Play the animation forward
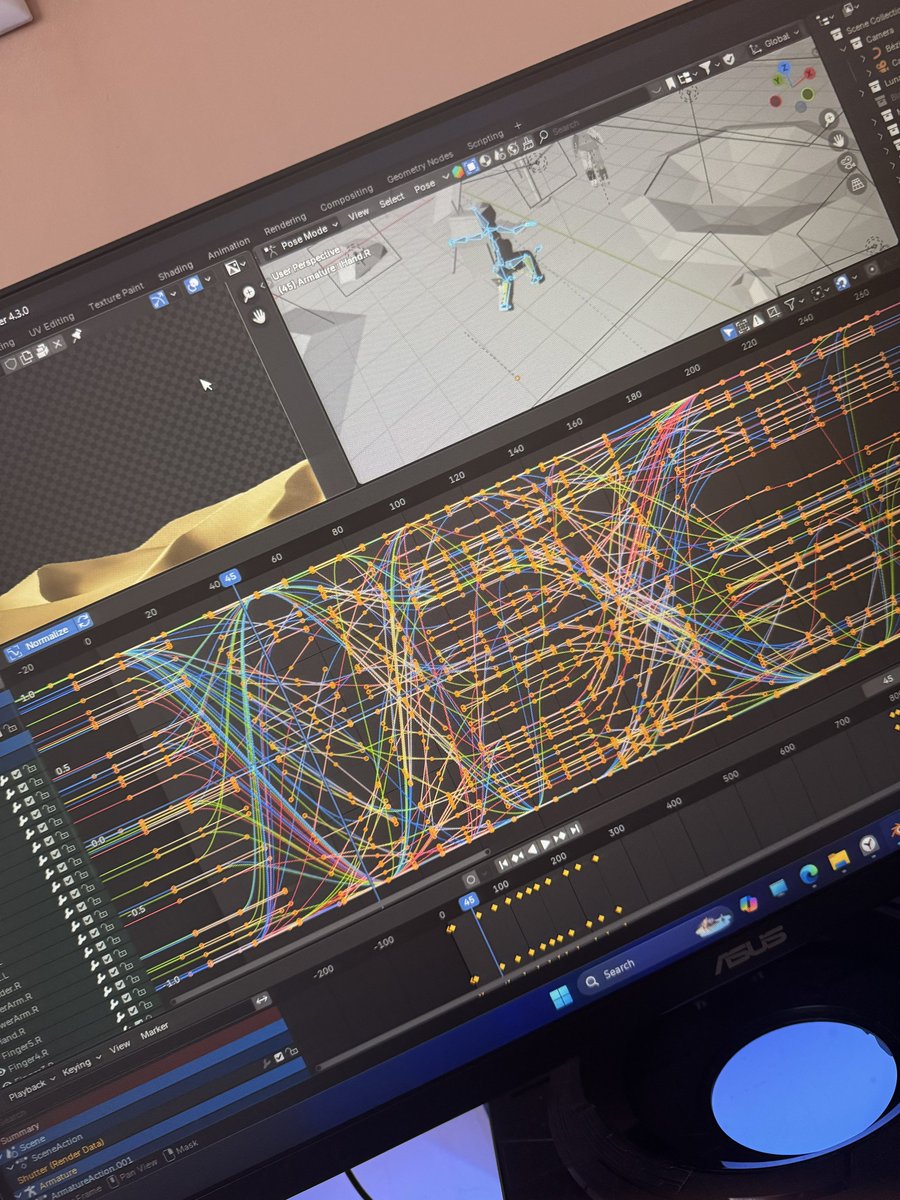The width and height of the screenshot is (900, 1200). coord(546,845)
